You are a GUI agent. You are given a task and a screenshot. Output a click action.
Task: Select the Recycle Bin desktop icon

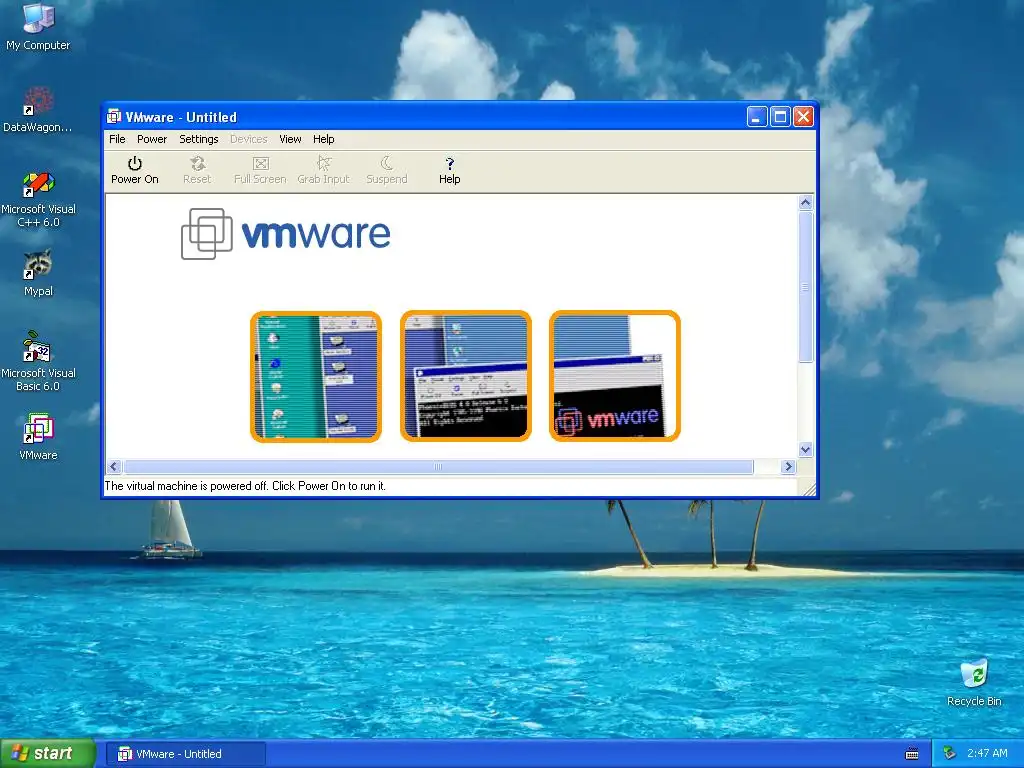pos(974,683)
